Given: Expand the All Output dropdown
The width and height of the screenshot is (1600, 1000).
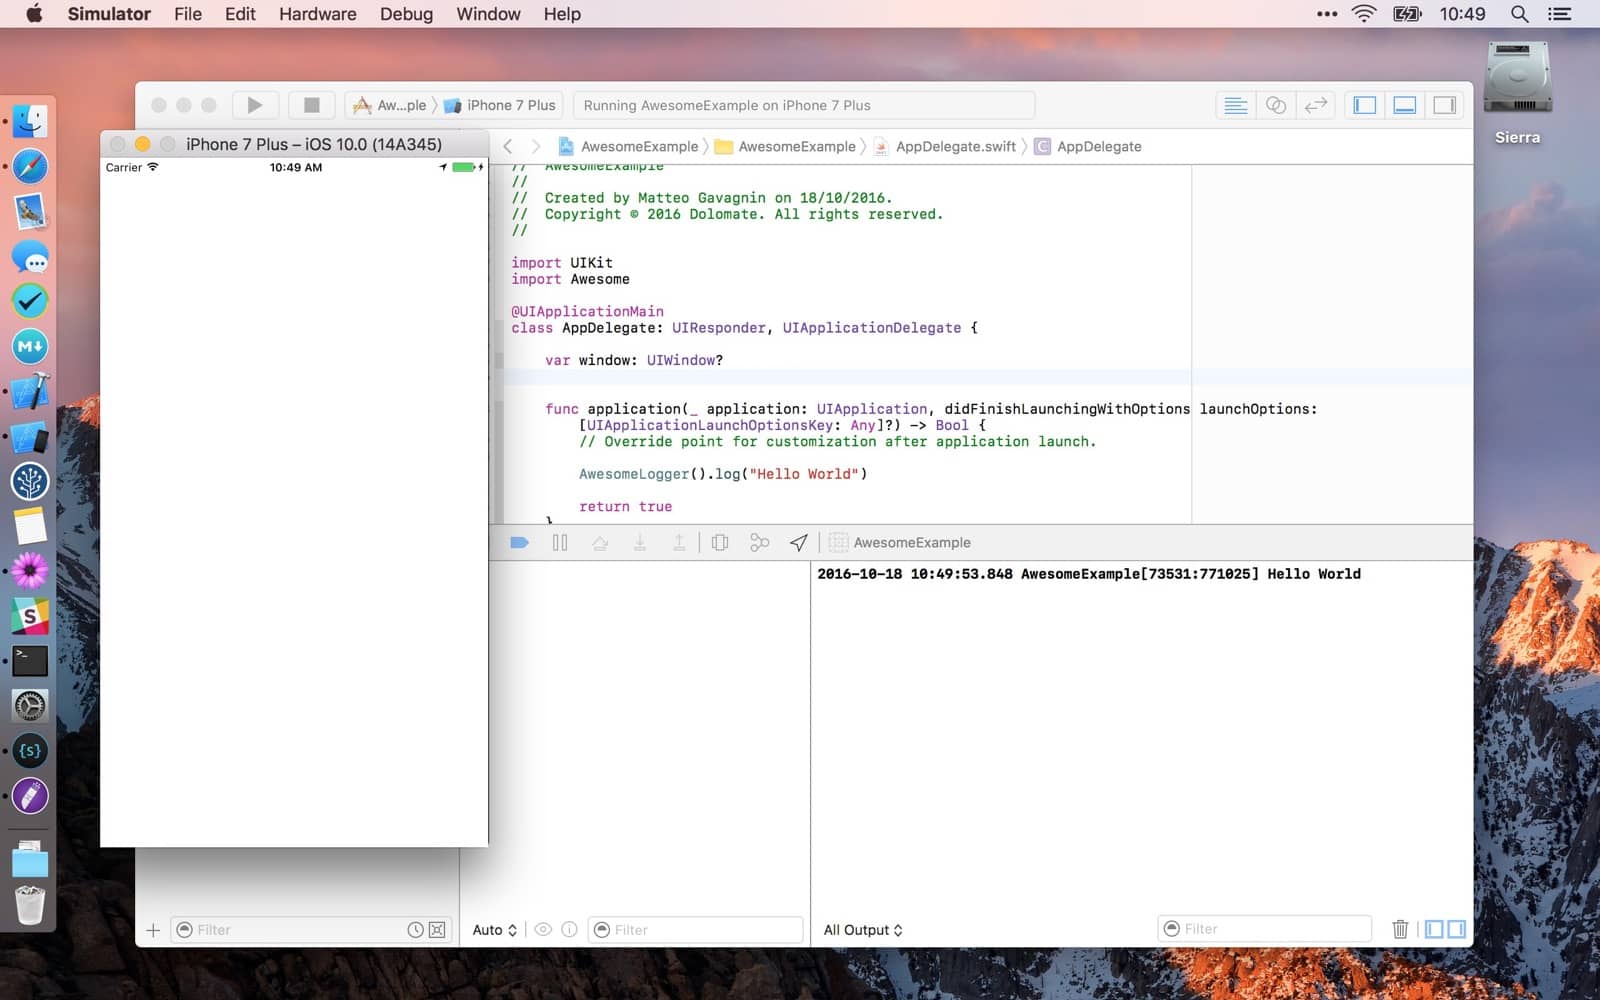Looking at the screenshot, I should 862,930.
